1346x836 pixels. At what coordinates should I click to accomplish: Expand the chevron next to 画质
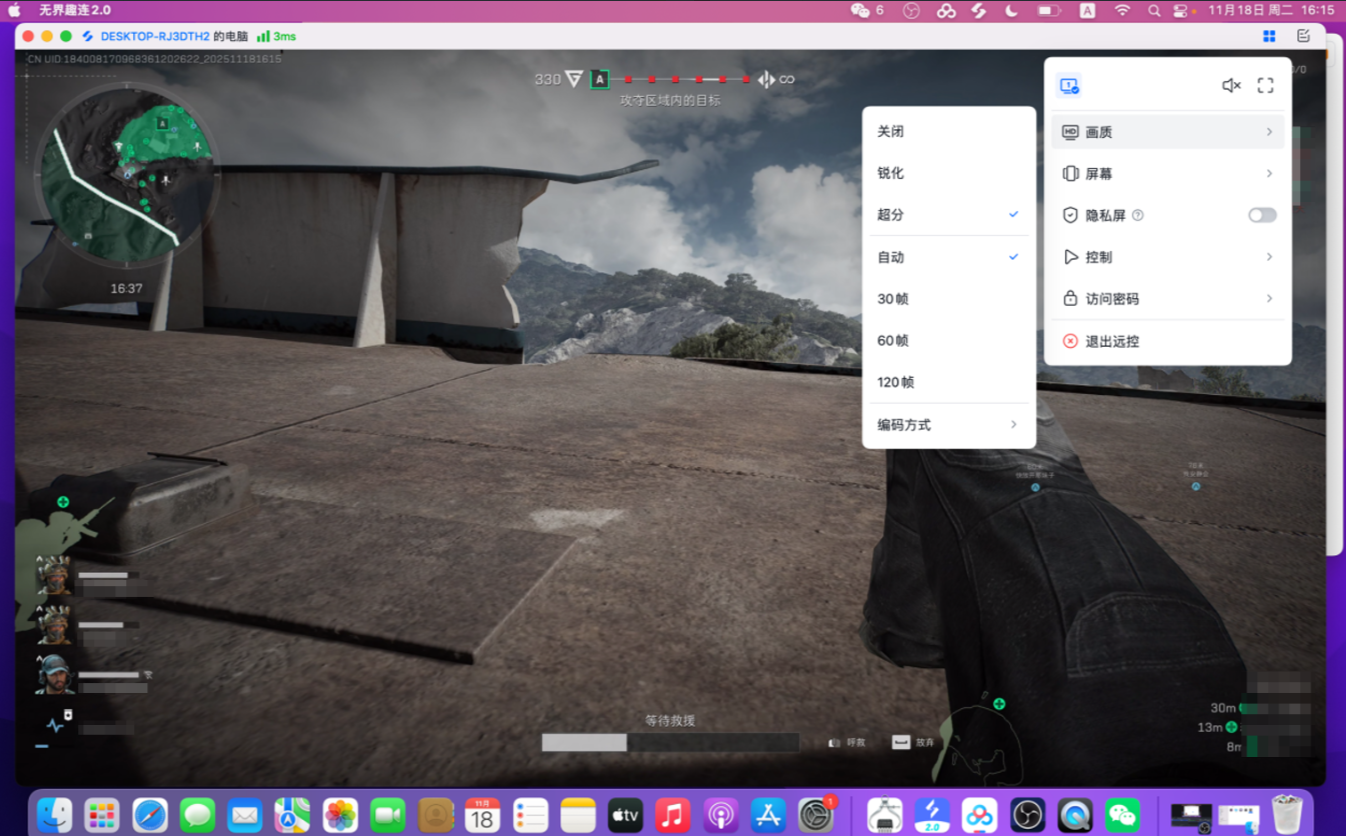1268,131
